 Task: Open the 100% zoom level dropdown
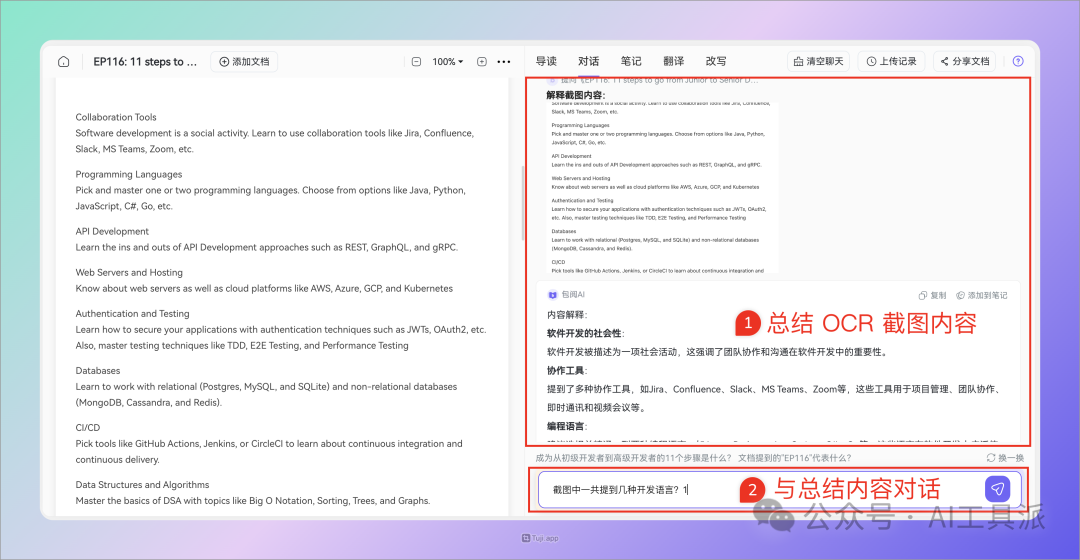[x=447, y=62]
